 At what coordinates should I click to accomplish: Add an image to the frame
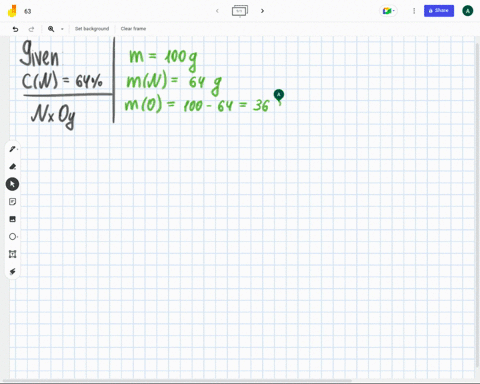(x=13, y=219)
